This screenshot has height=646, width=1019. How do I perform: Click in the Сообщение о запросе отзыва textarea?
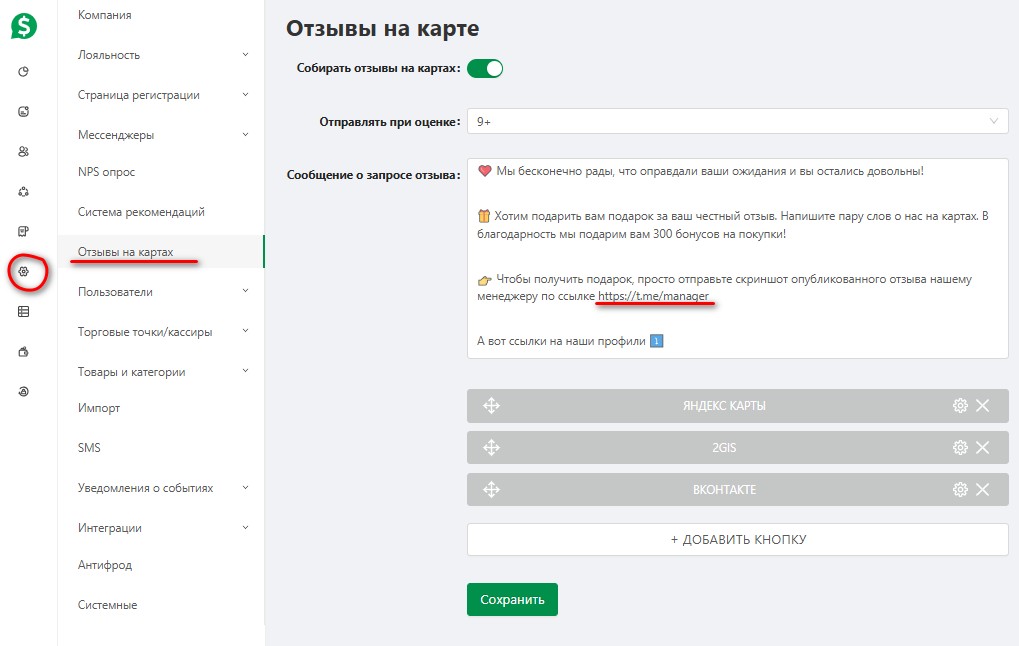coord(738,258)
